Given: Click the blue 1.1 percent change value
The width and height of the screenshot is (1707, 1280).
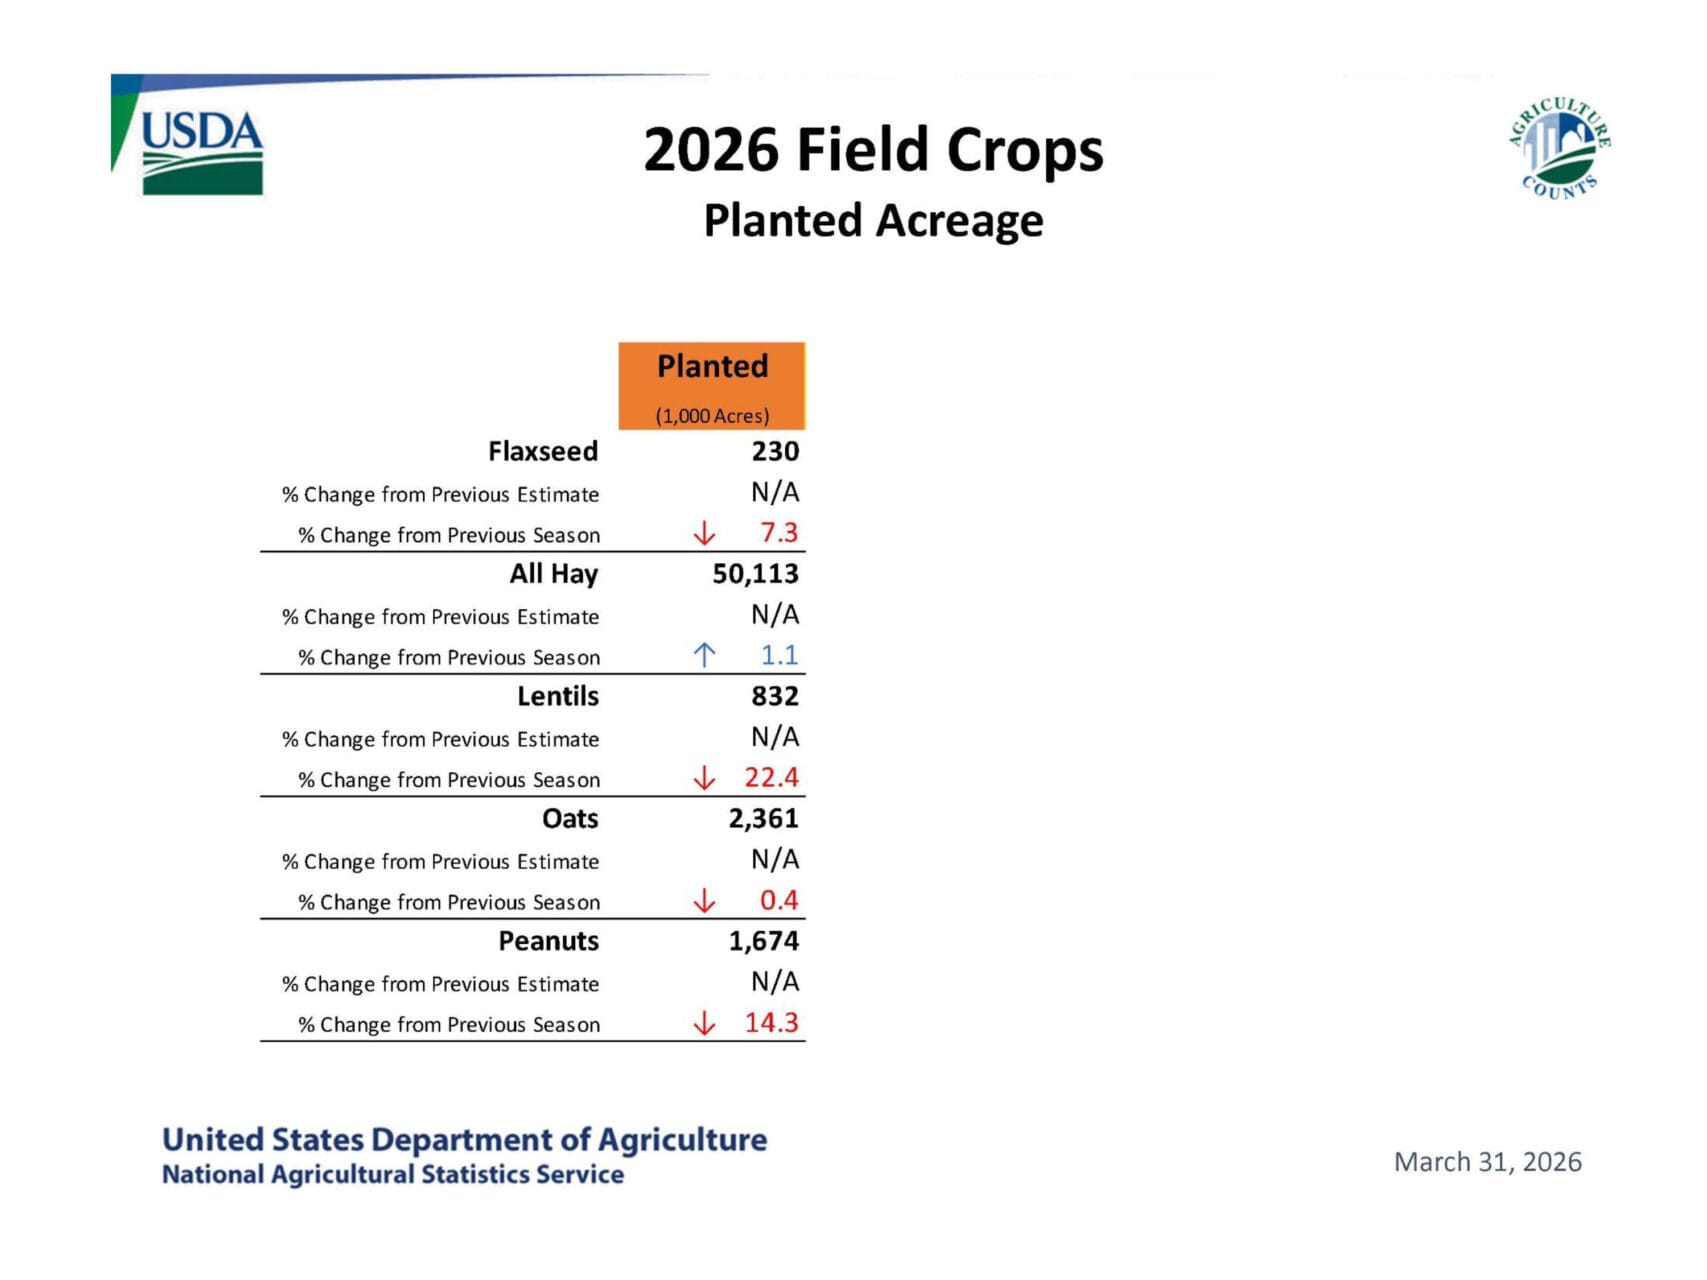Looking at the screenshot, I should tap(779, 655).
